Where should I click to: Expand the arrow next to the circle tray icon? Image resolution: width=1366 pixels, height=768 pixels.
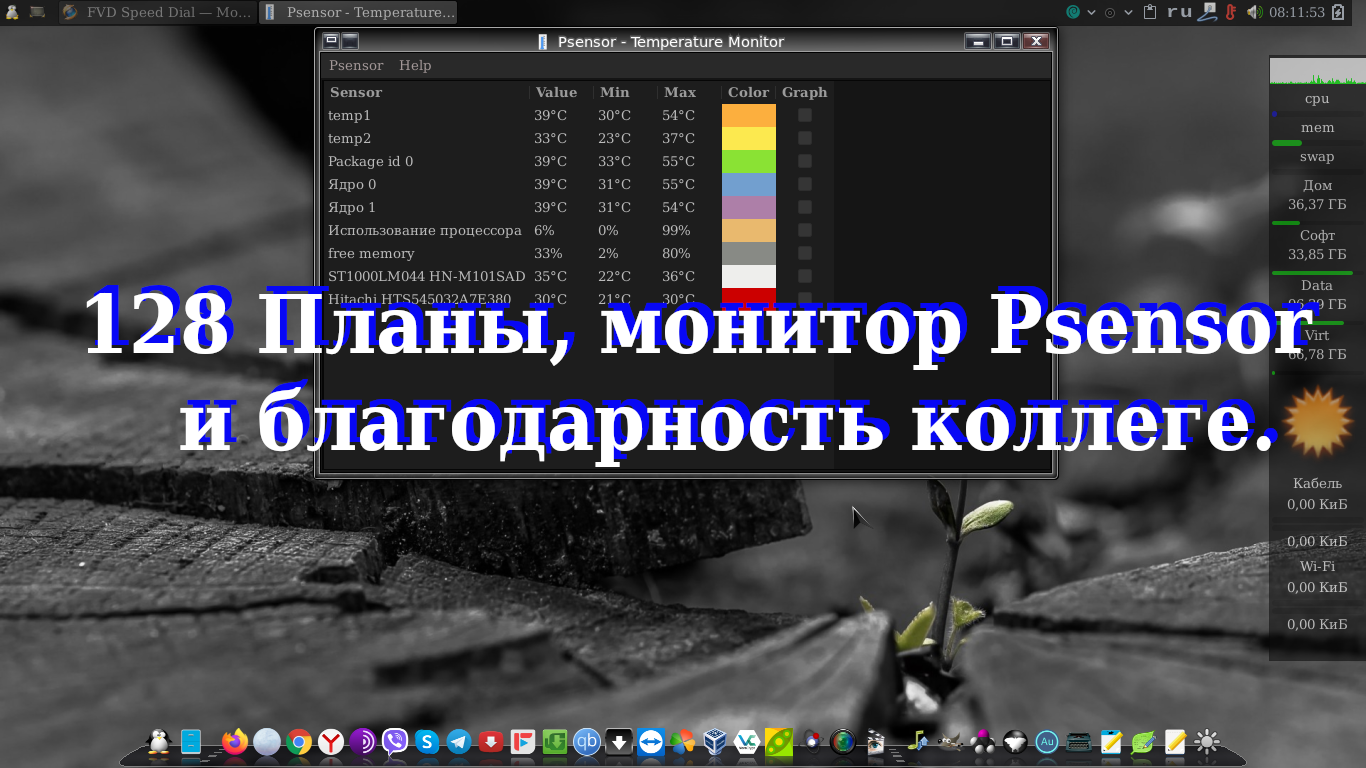tap(1128, 13)
